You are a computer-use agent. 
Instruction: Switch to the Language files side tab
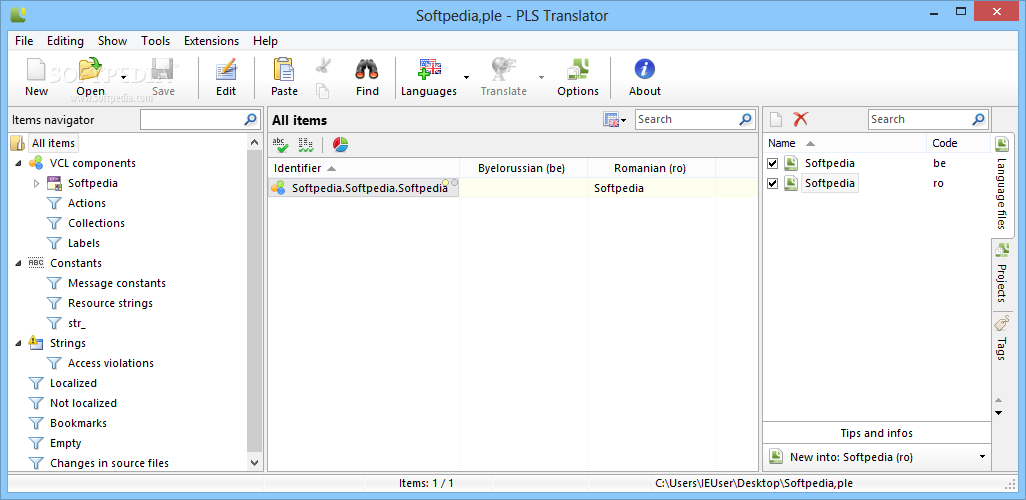click(x=1002, y=185)
